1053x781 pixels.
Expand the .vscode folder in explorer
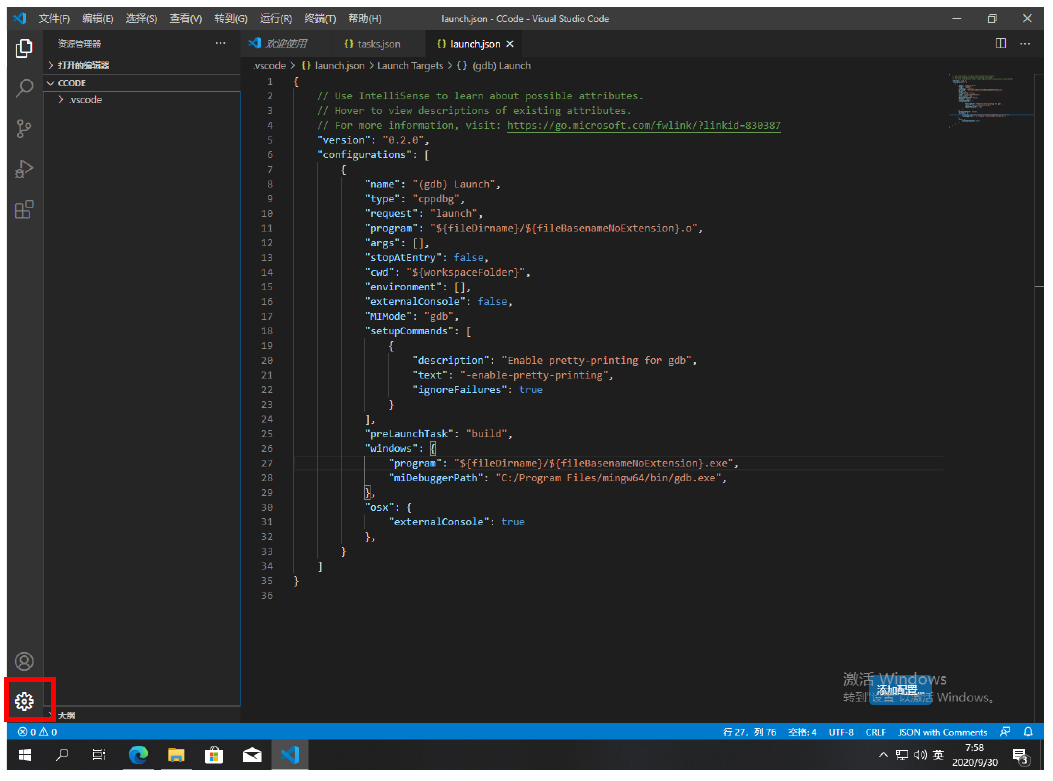85,100
